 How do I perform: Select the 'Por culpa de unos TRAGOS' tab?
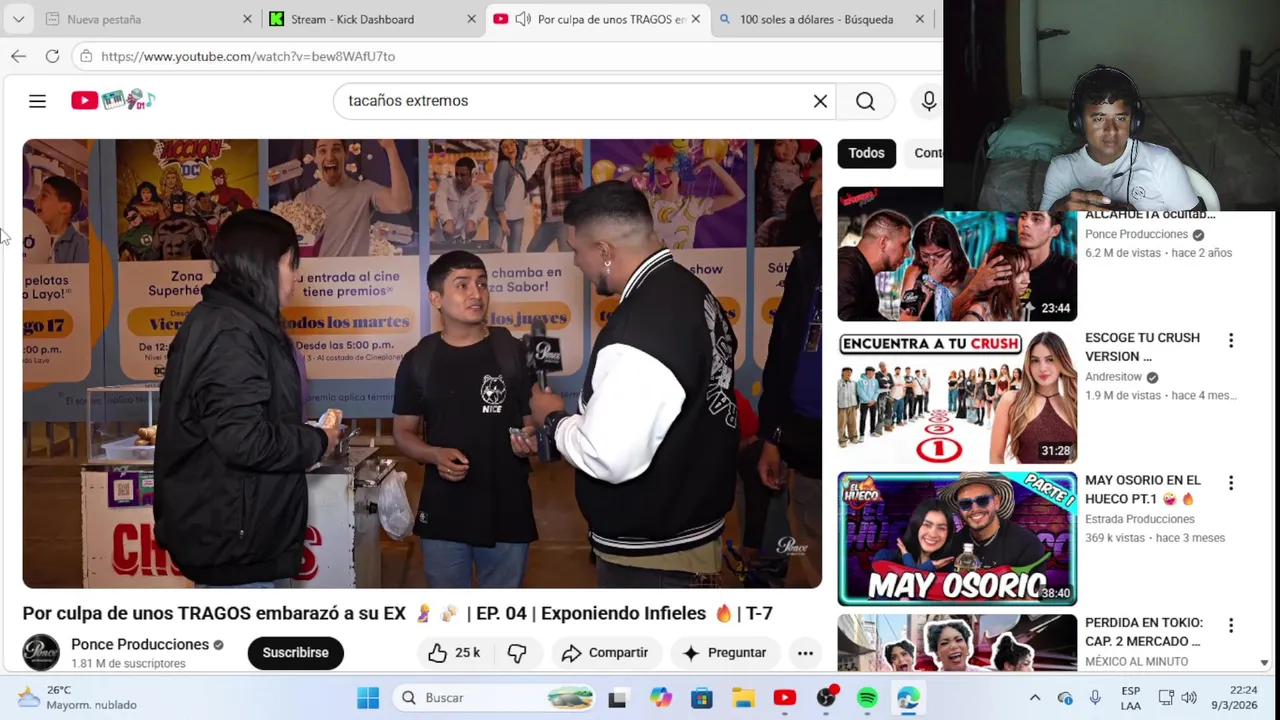click(x=610, y=19)
